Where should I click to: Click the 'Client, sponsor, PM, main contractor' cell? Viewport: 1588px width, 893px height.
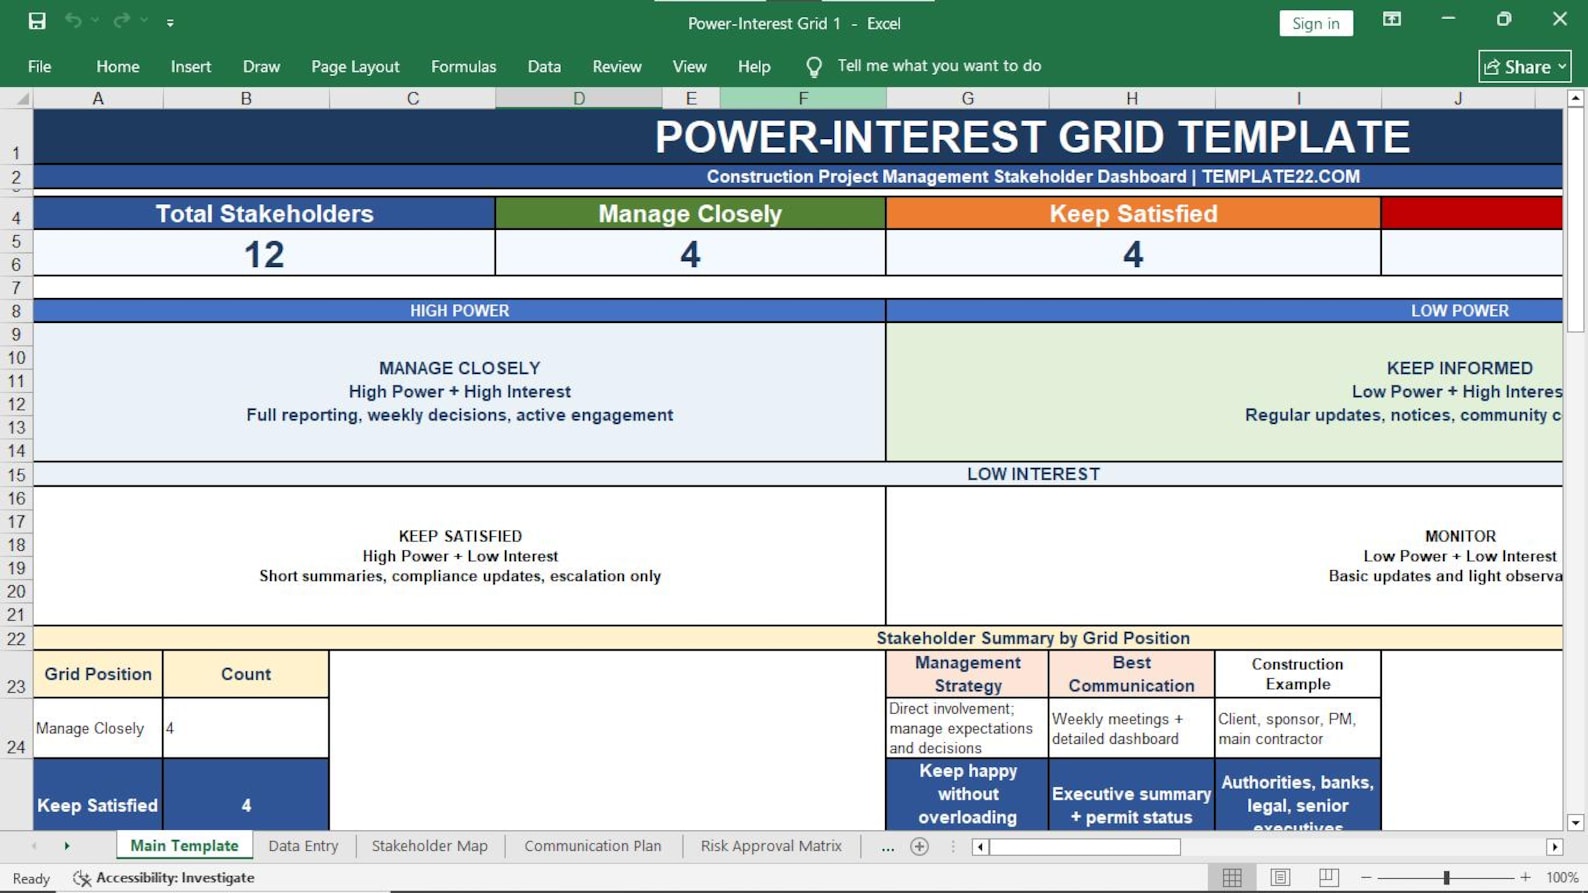point(1298,728)
